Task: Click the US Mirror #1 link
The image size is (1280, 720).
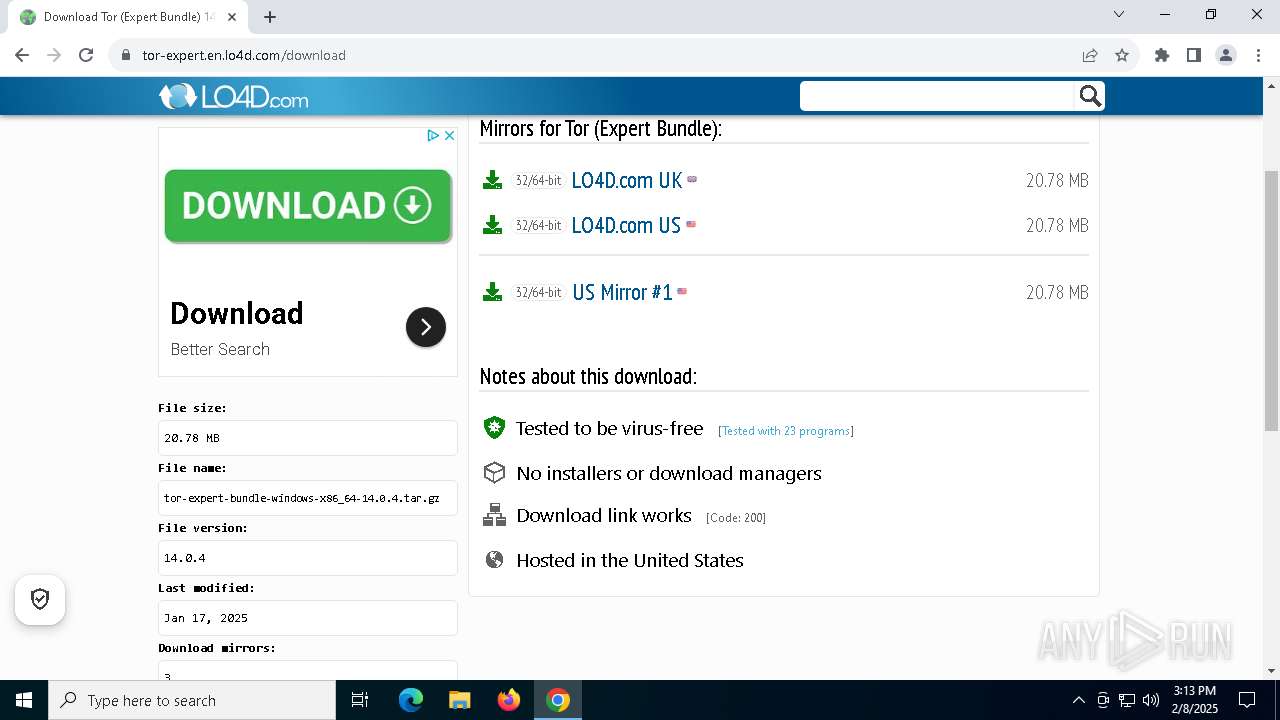Action: pos(622,292)
